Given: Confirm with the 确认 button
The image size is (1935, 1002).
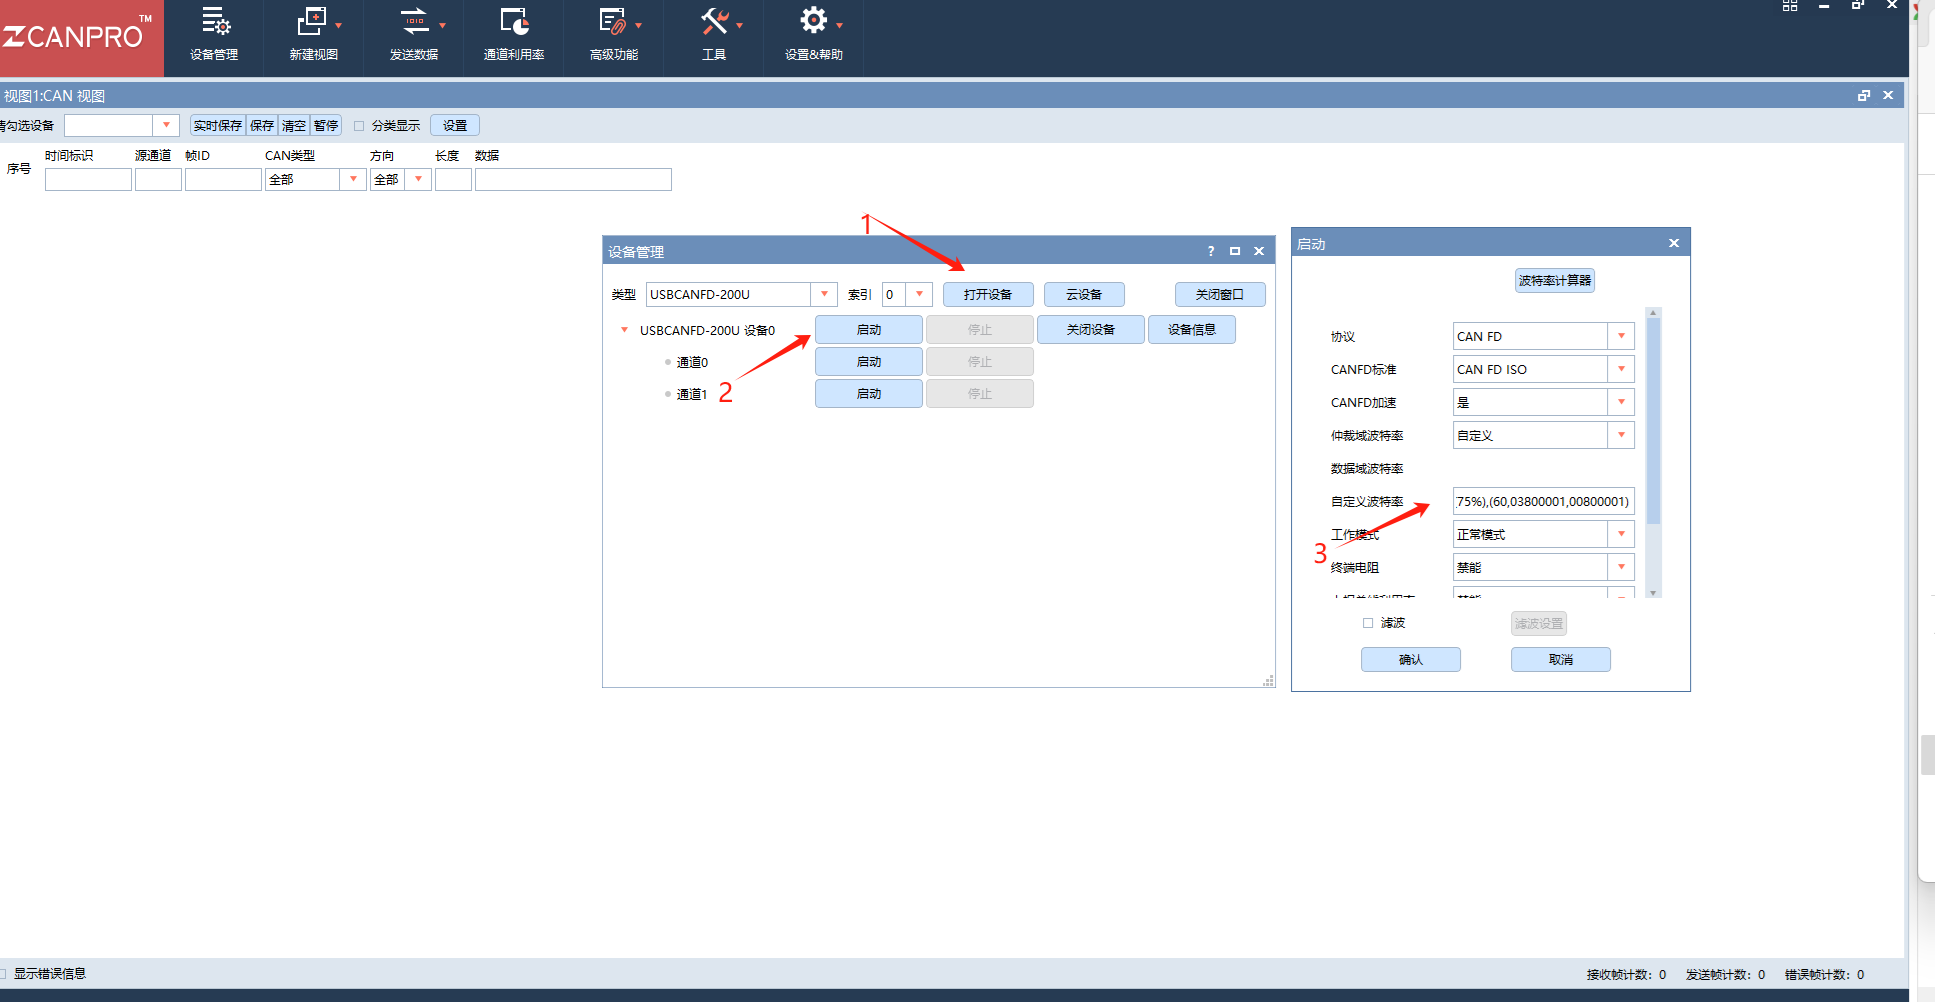Looking at the screenshot, I should [x=1411, y=659].
